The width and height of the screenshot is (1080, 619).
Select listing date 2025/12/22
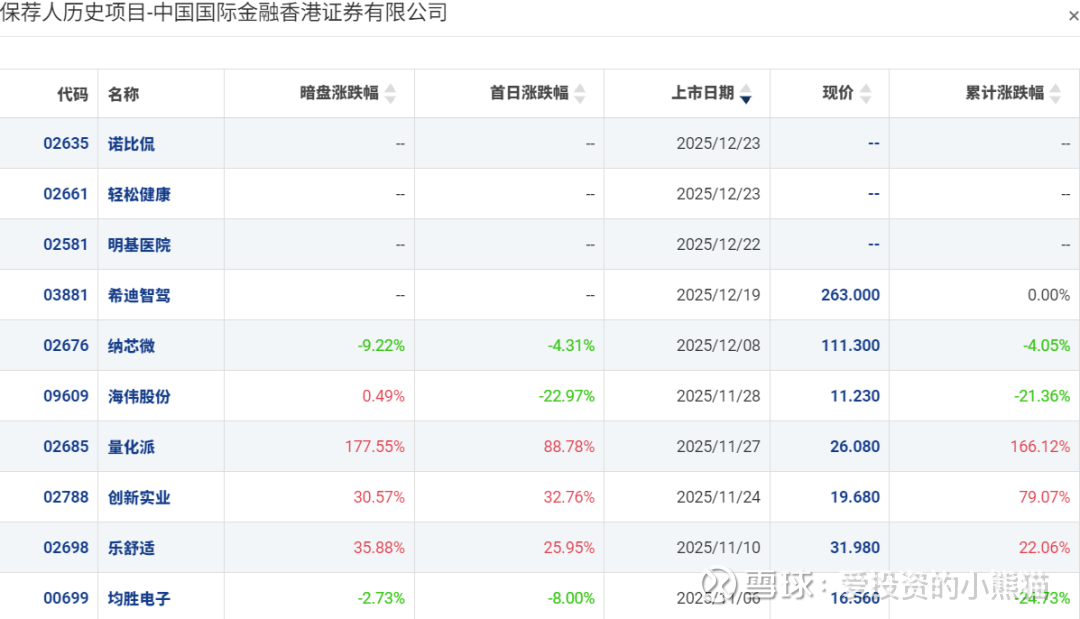(x=718, y=244)
